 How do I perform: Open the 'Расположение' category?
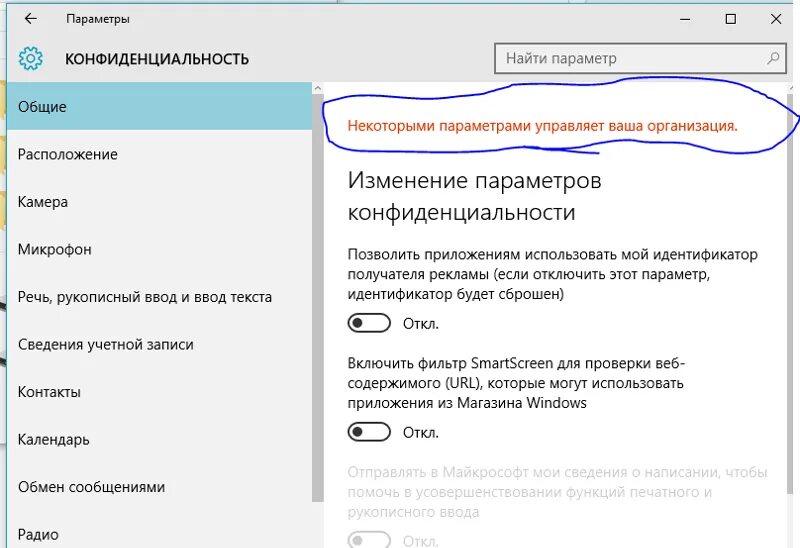(159, 154)
